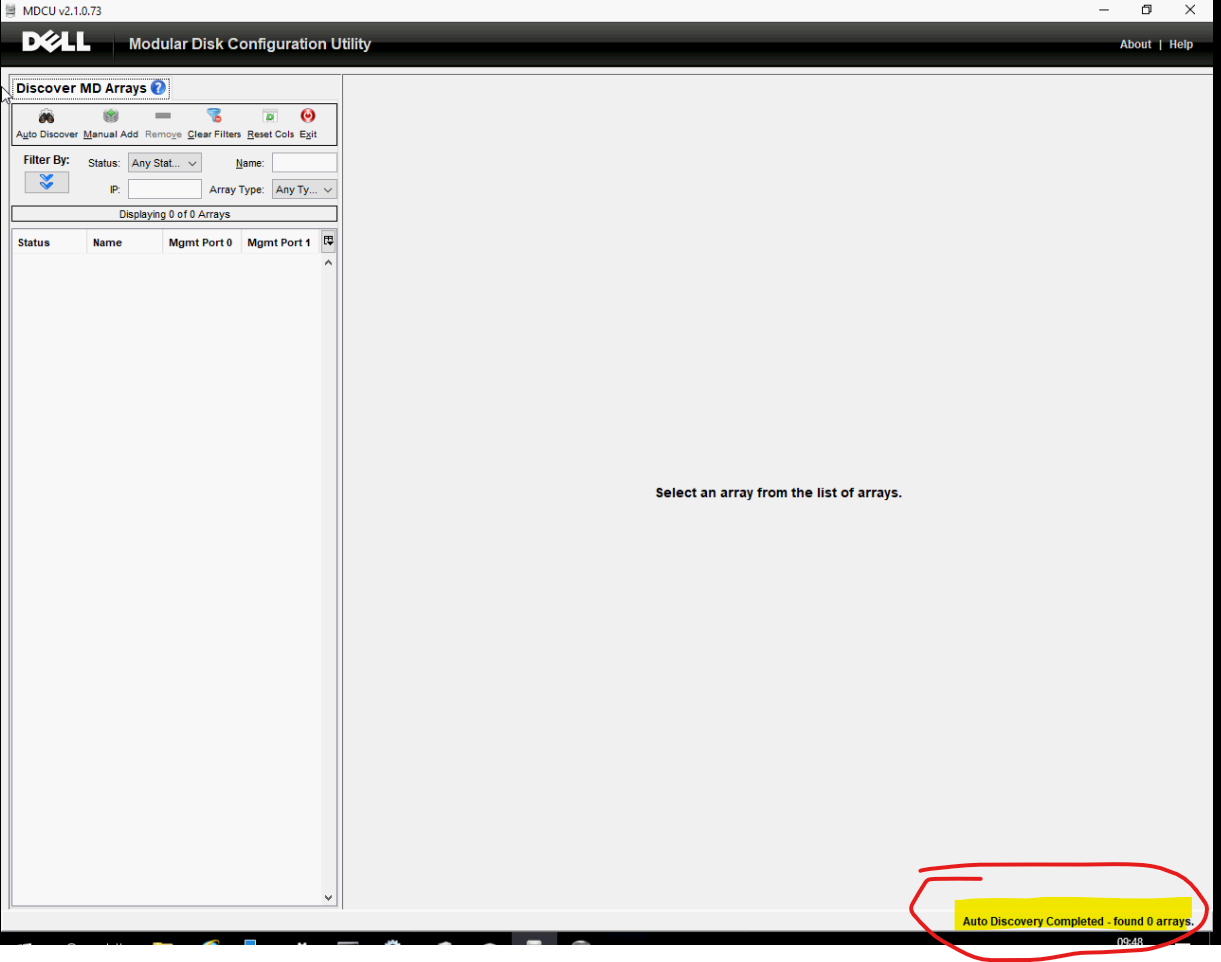This screenshot has height=962, width=1221.
Task: Reset Cols in the array table
Action: click(x=270, y=117)
